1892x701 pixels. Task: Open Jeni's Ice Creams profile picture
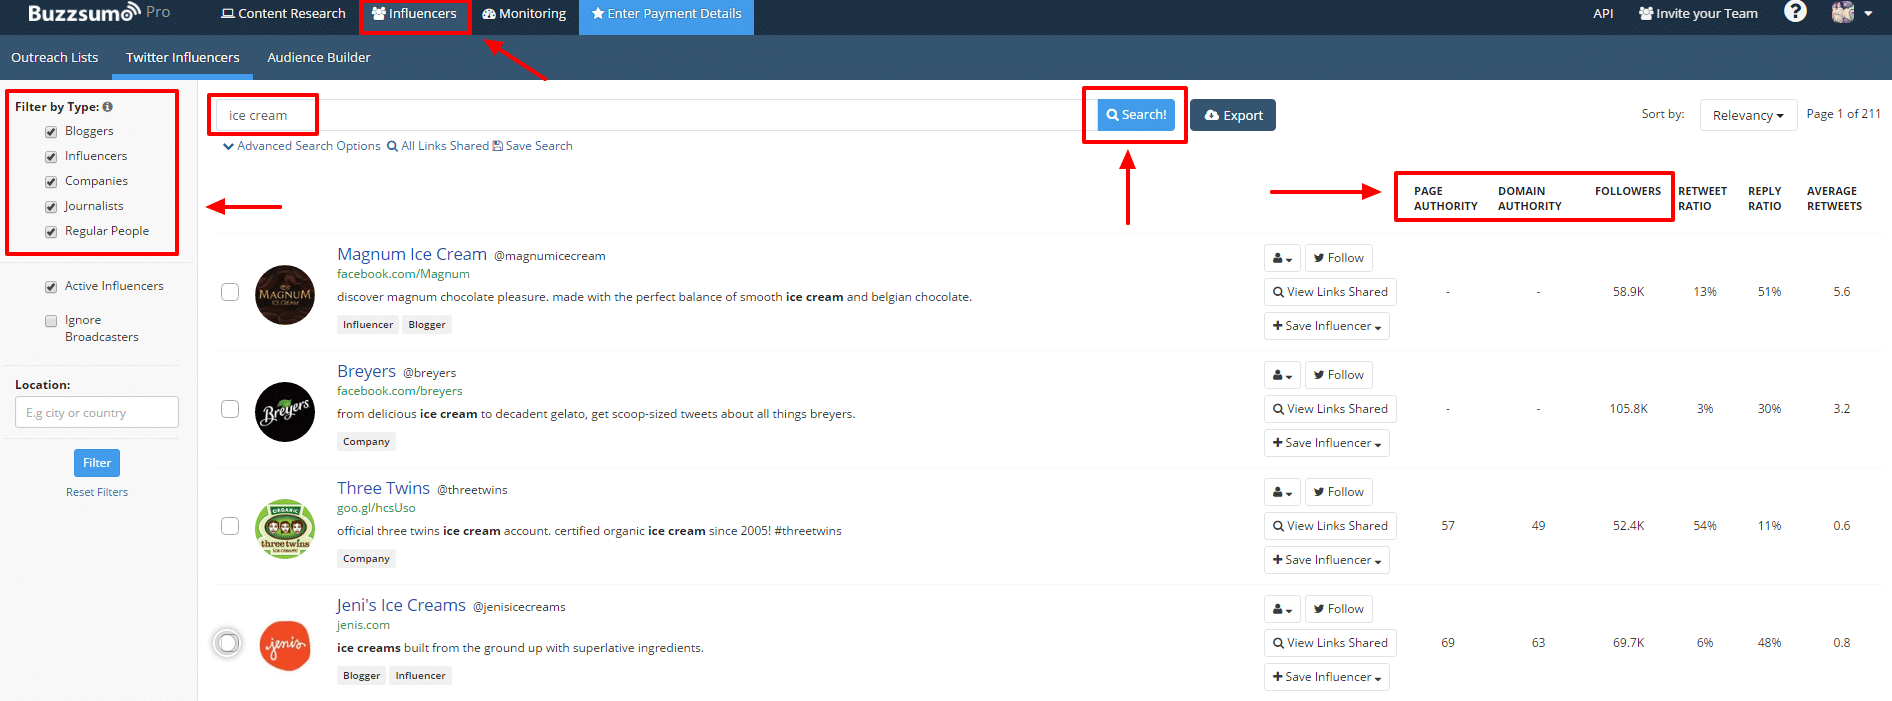click(x=285, y=646)
